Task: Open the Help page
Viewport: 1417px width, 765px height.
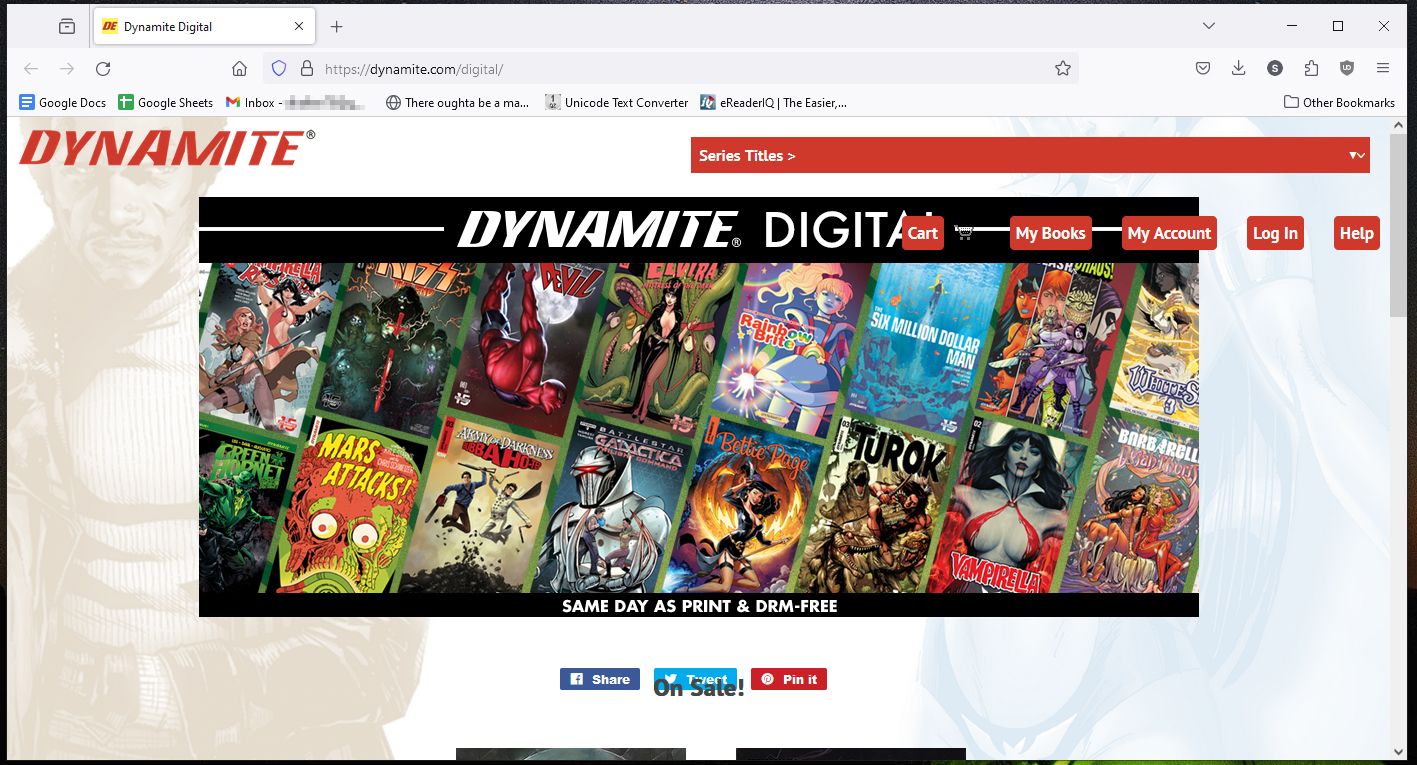Action: coord(1356,233)
